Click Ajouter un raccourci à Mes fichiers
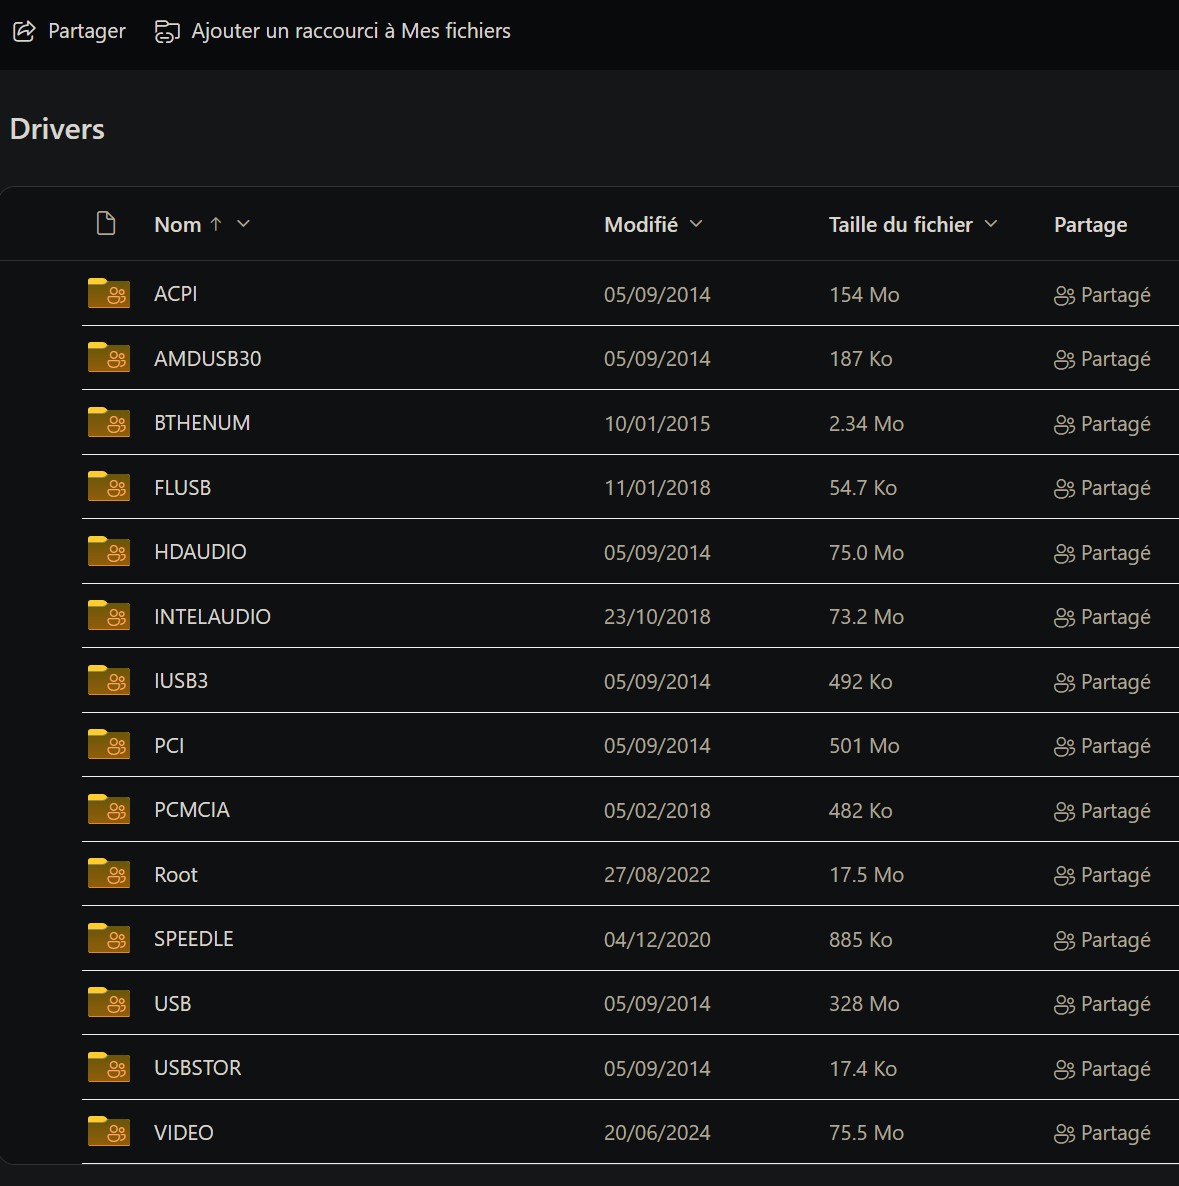Viewport: 1179px width, 1186px height. 351,31
